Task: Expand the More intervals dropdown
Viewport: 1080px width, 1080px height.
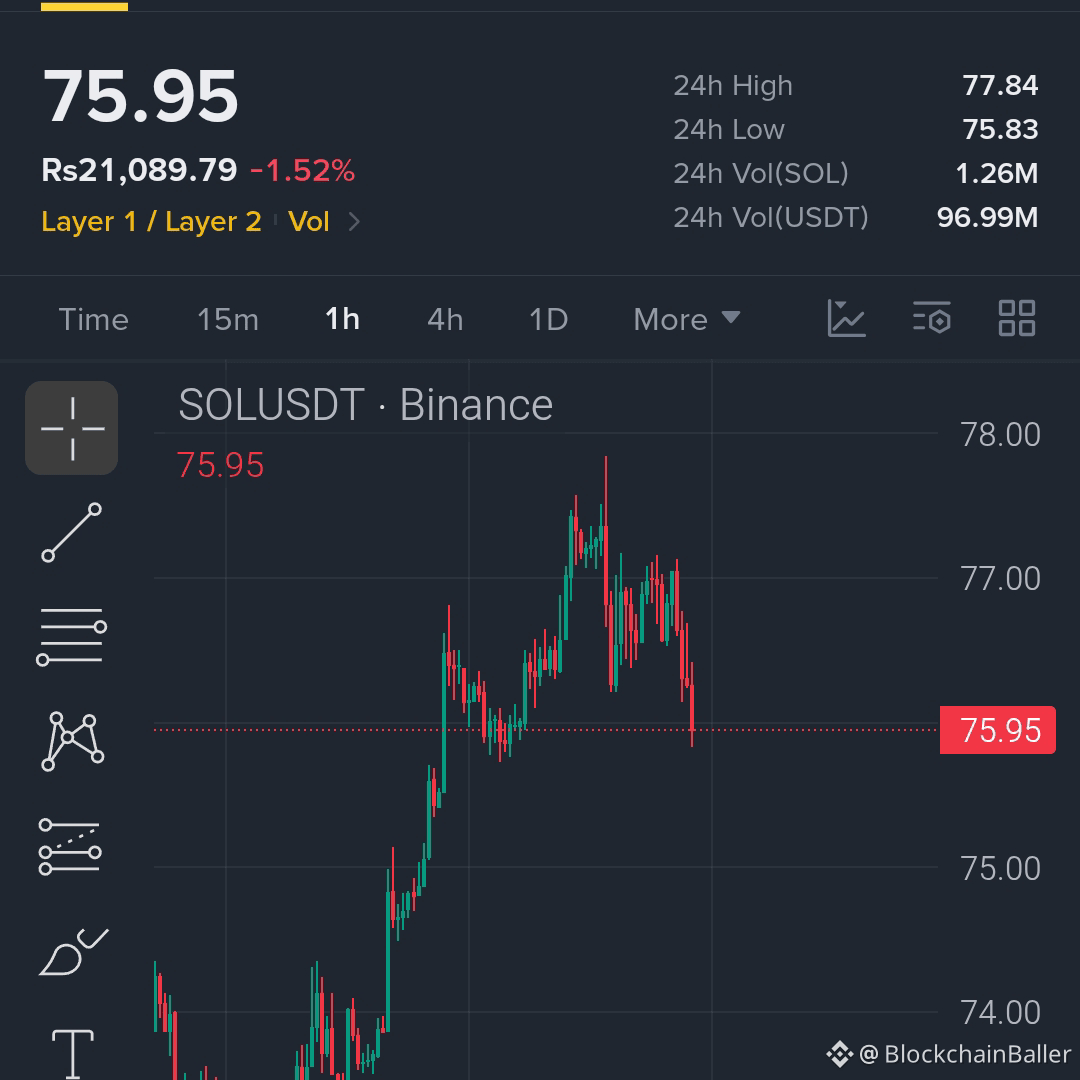Action: tap(687, 320)
